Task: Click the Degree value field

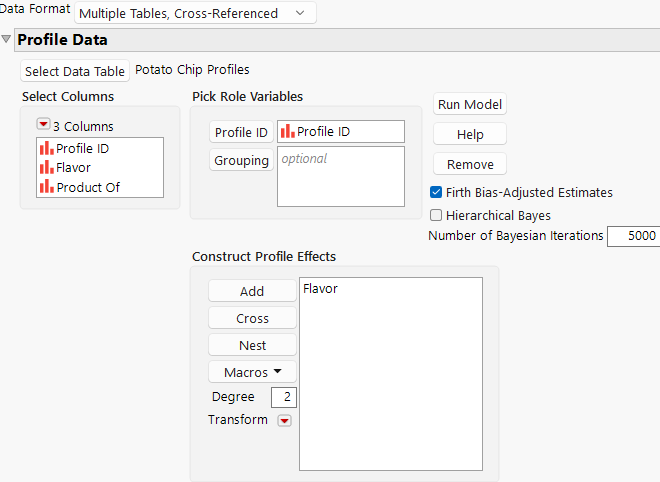Action: tap(284, 397)
